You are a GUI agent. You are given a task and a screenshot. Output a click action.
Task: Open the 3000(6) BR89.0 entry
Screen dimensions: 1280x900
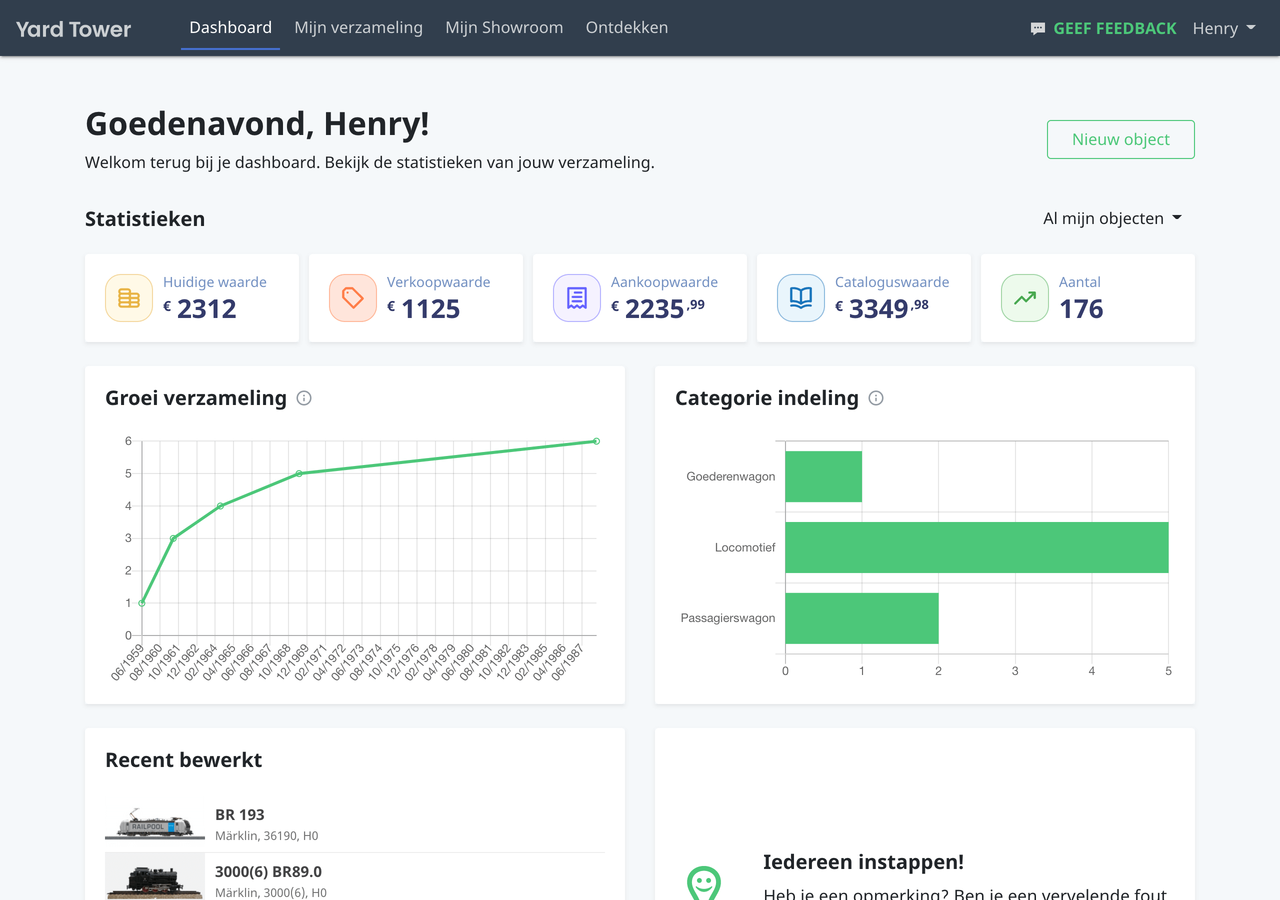(269, 871)
